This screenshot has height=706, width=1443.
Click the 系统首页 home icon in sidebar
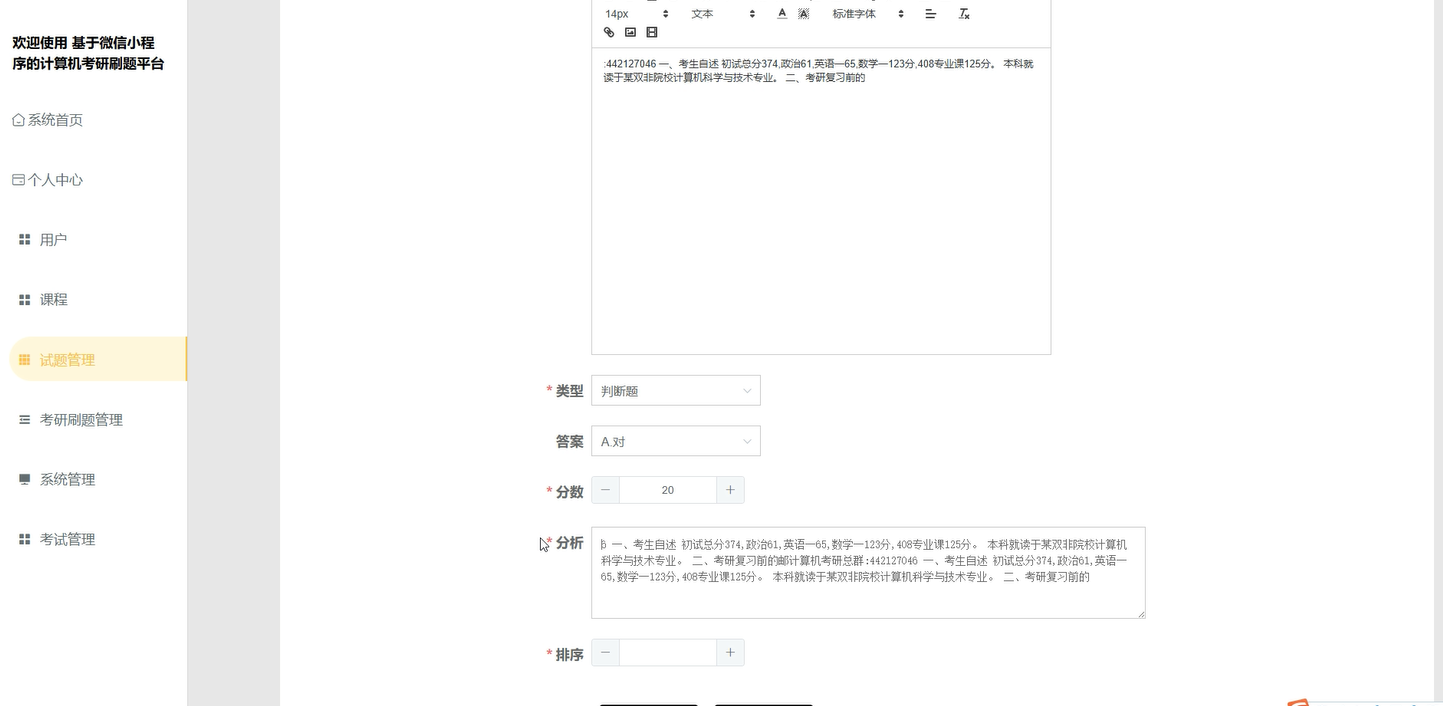[x=17, y=119]
